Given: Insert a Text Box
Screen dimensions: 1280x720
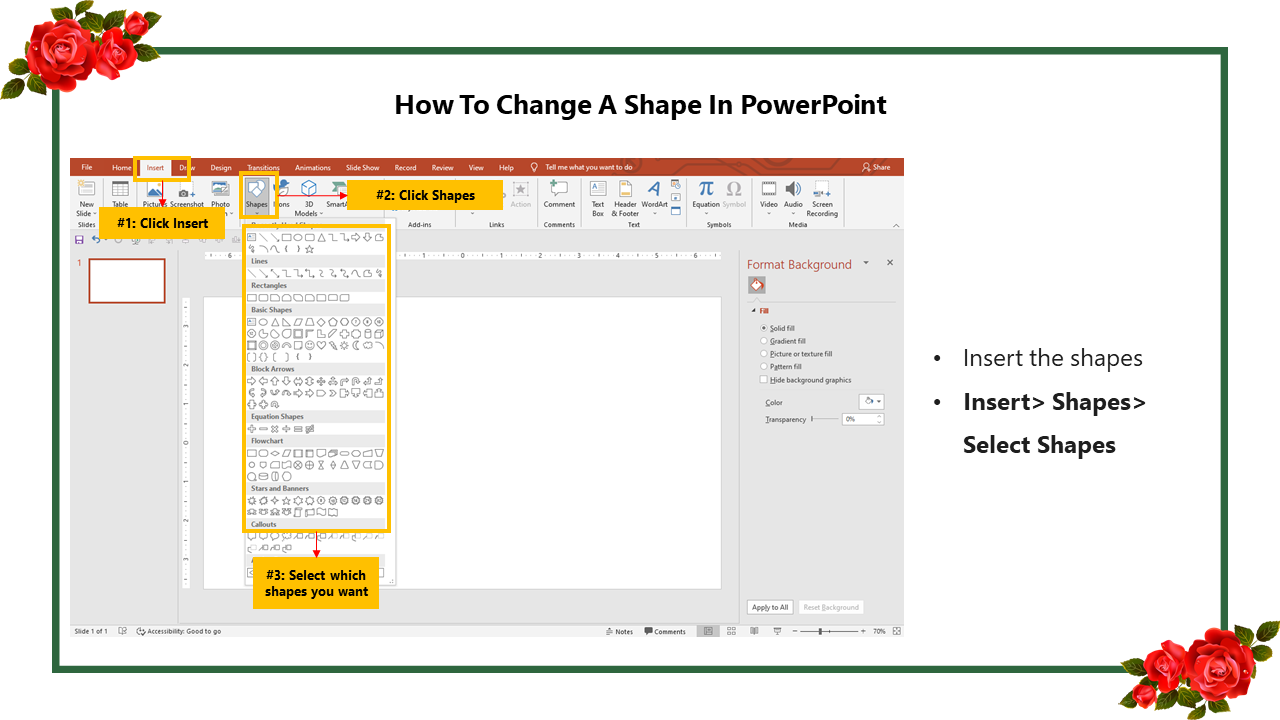Looking at the screenshot, I should point(598,197).
